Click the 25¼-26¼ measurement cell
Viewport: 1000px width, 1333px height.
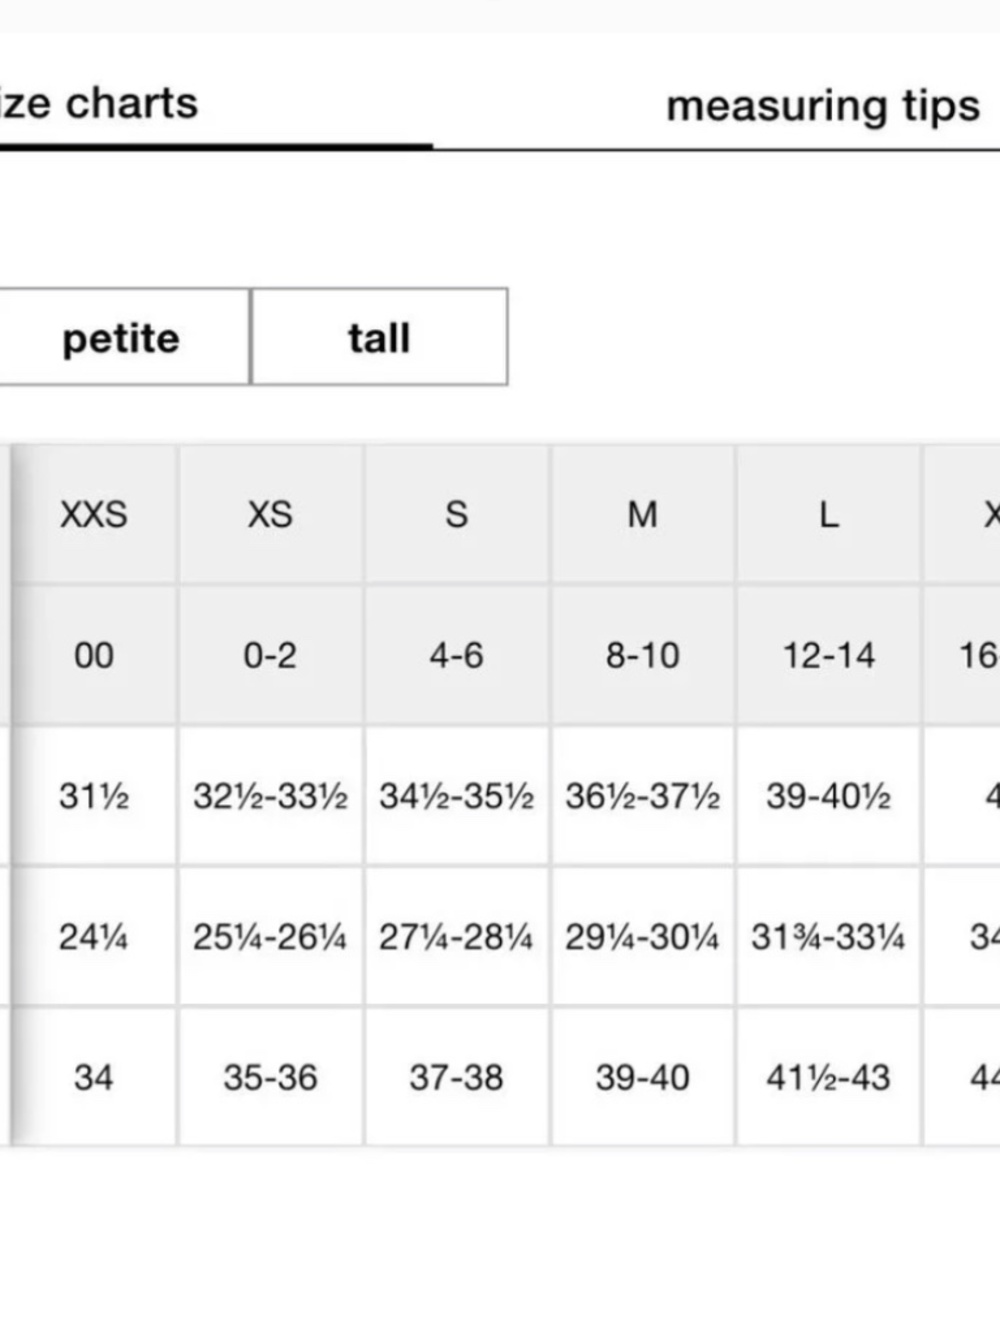pyautogui.click(x=270, y=937)
